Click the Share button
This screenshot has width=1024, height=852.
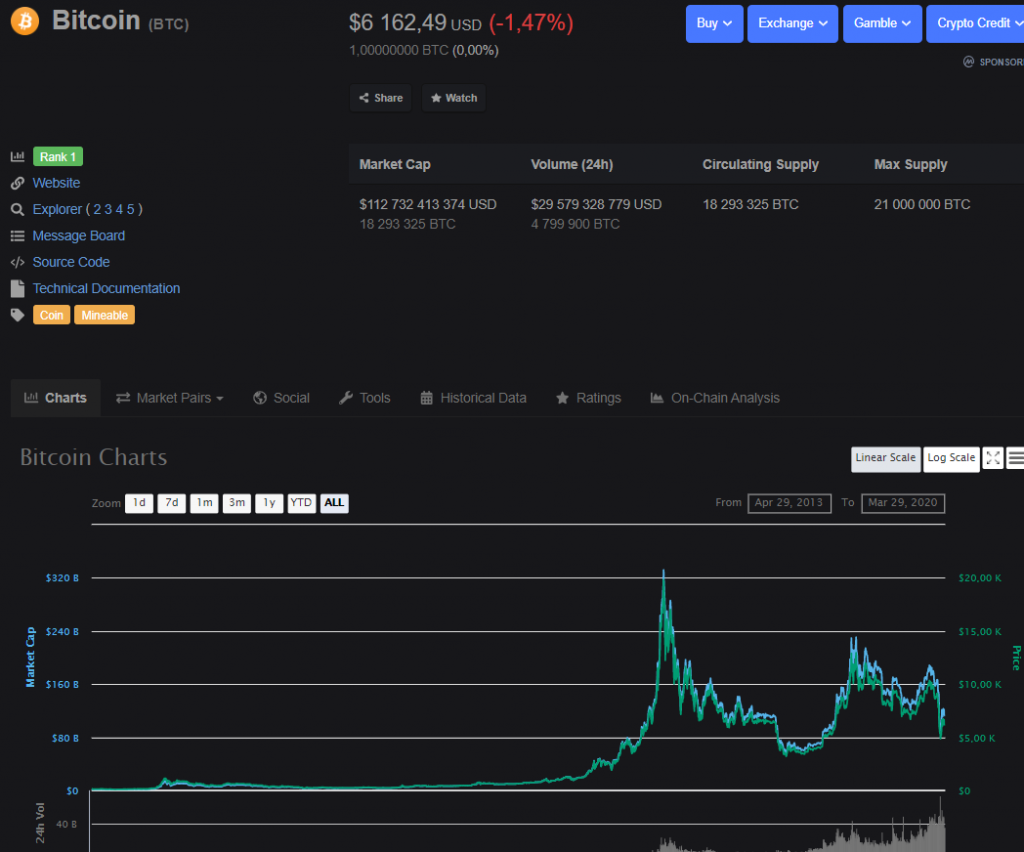(380, 98)
